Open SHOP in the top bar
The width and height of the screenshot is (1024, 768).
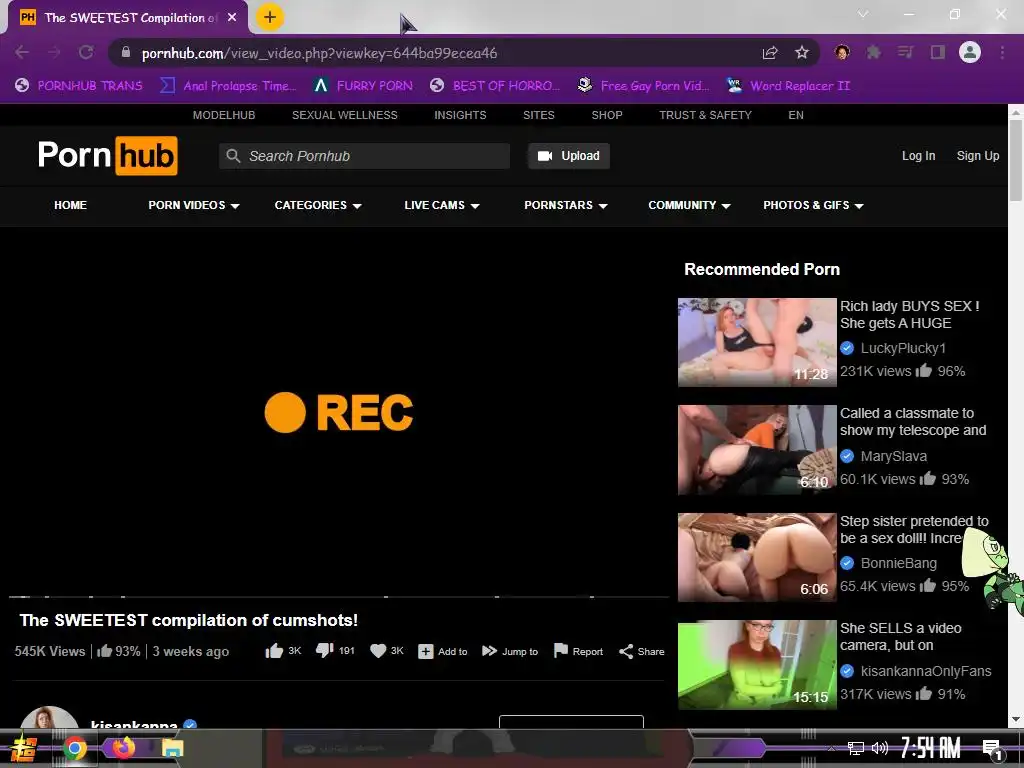point(607,115)
